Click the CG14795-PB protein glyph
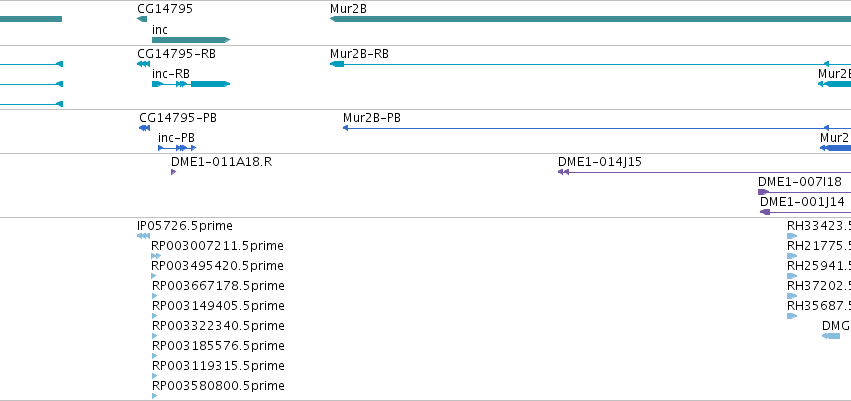 144,128
